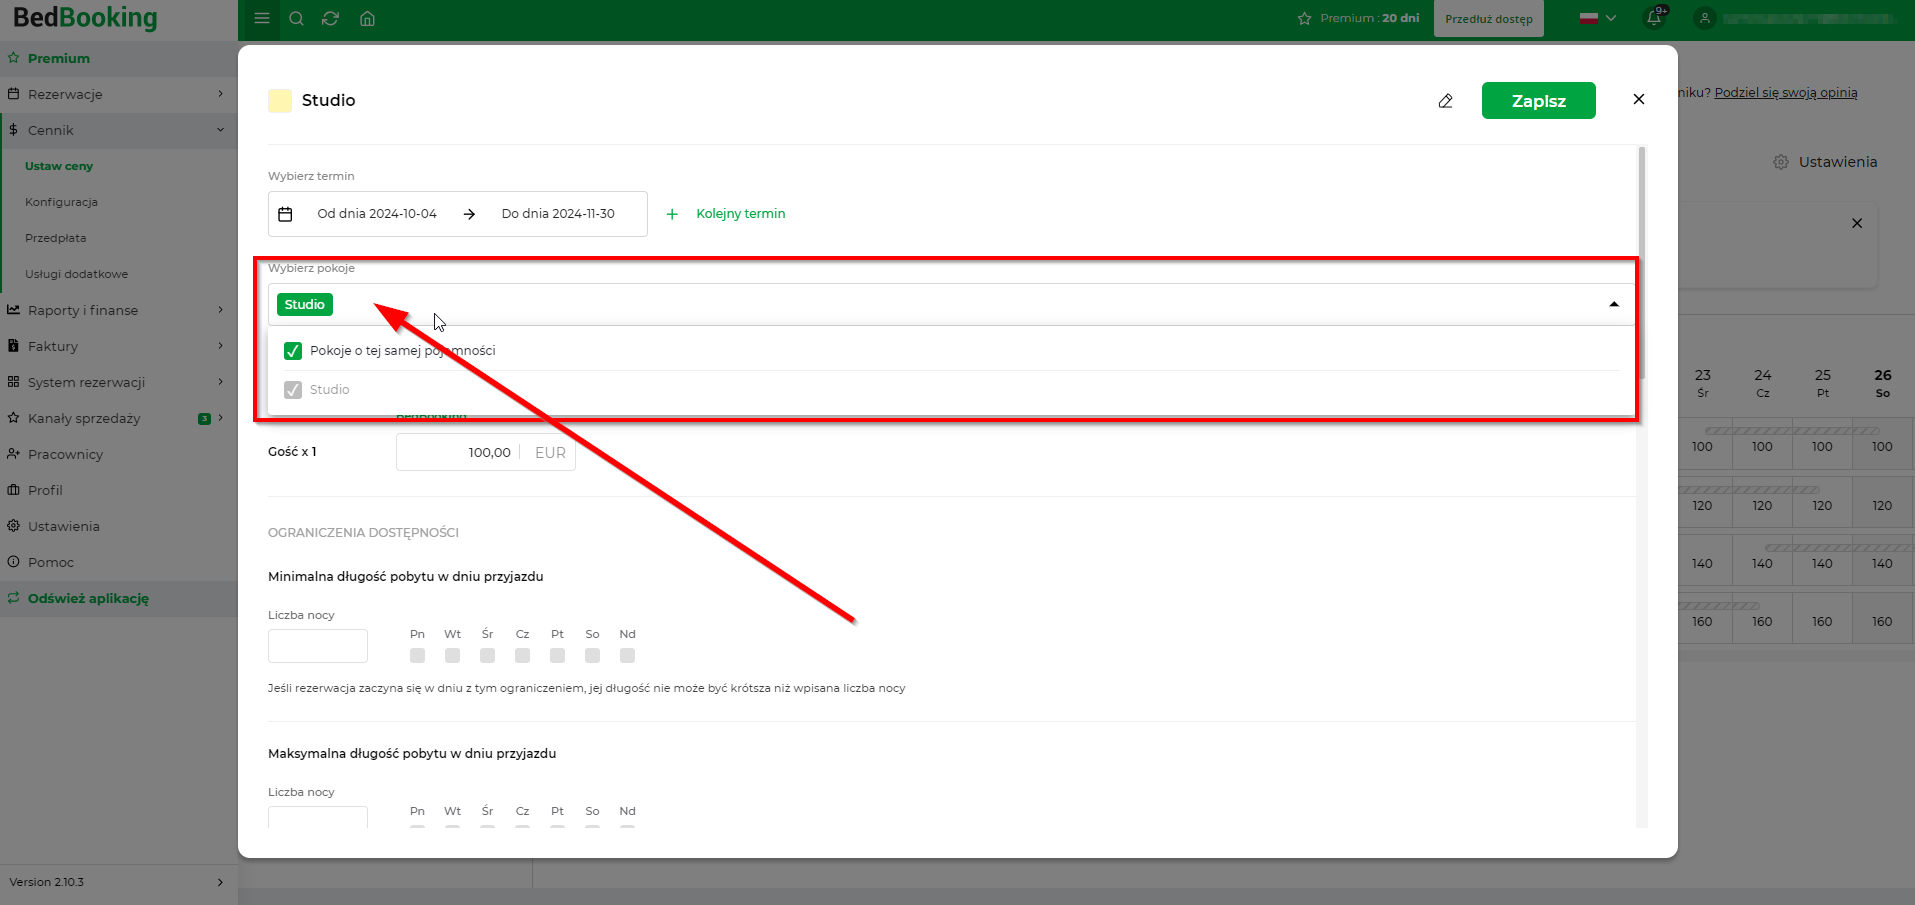Expand Raporty i finanse chevron

pos(220,310)
